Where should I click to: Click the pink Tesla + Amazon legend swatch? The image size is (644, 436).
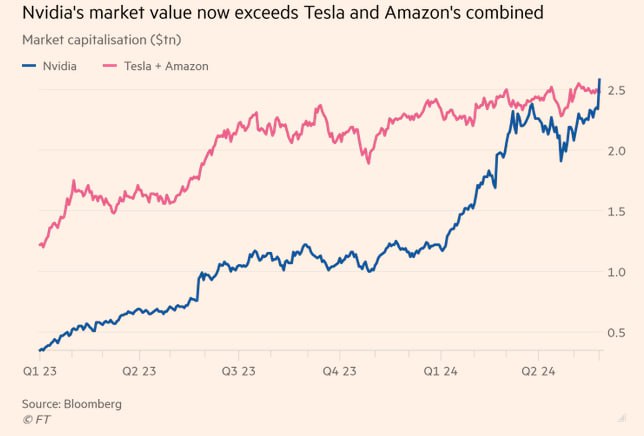point(109,66)
